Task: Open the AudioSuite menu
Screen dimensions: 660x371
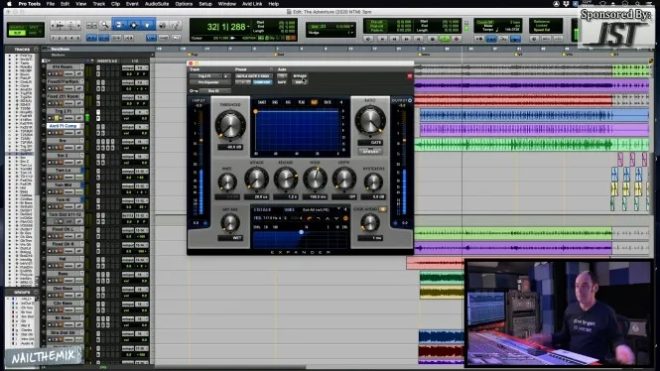Action: click(157, 4)
